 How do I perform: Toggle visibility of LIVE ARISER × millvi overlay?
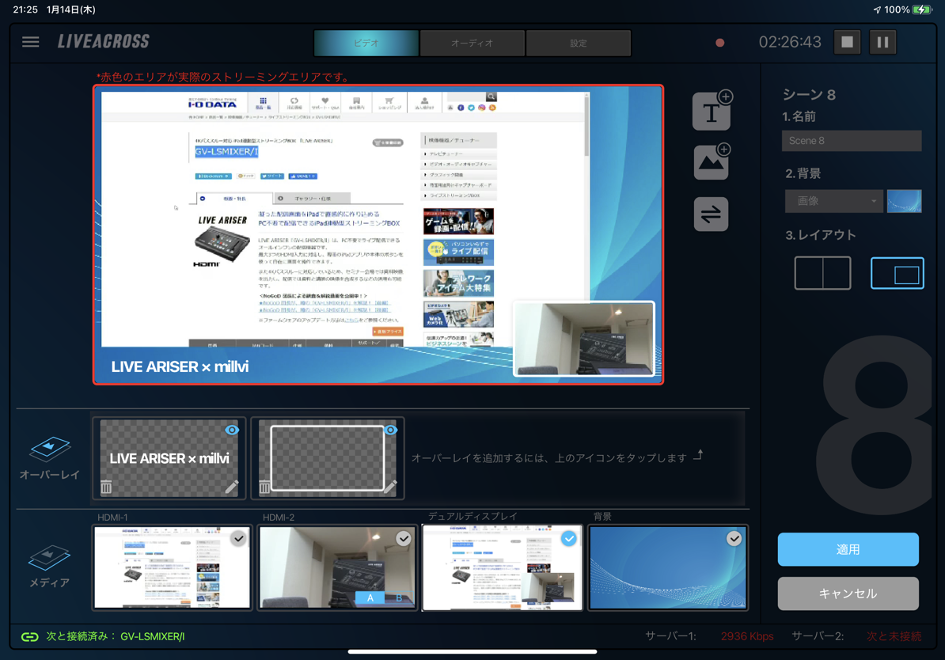232,430
